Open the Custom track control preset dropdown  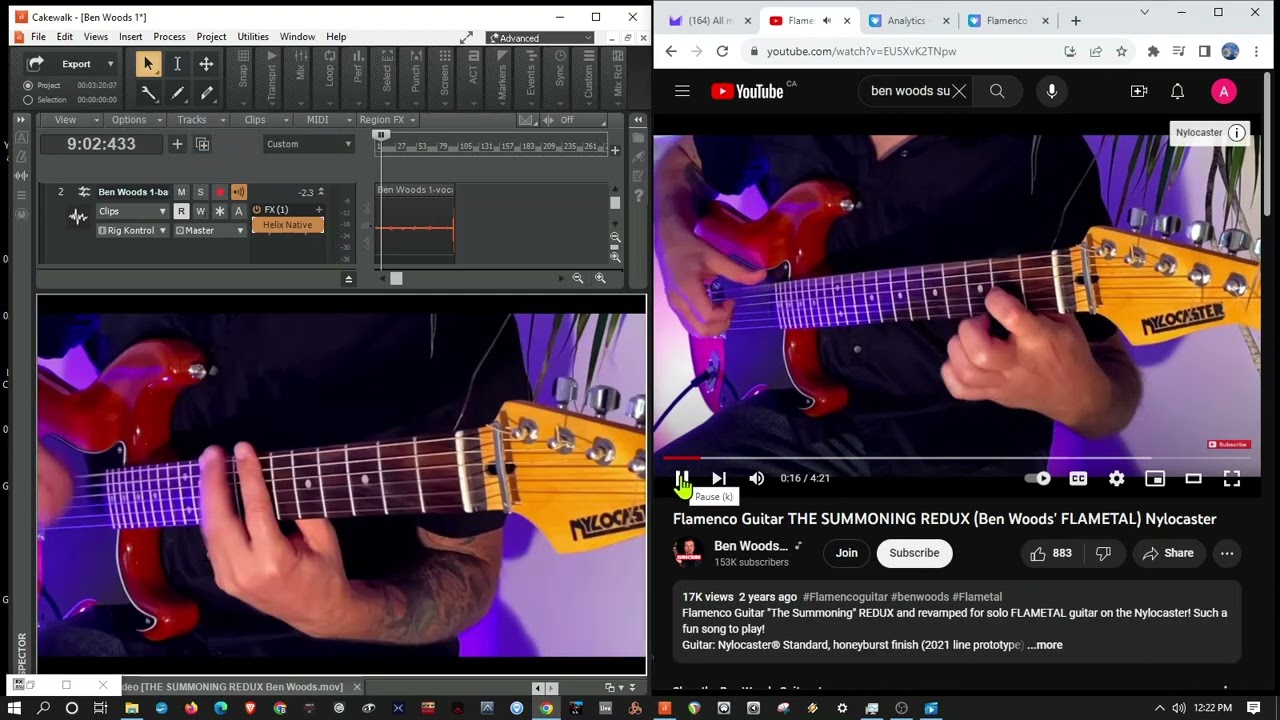pos(308,144)
